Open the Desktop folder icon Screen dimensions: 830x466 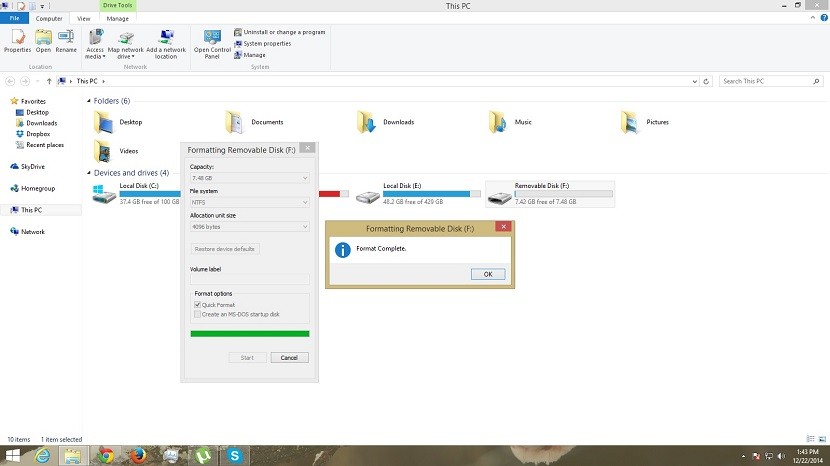104,122
